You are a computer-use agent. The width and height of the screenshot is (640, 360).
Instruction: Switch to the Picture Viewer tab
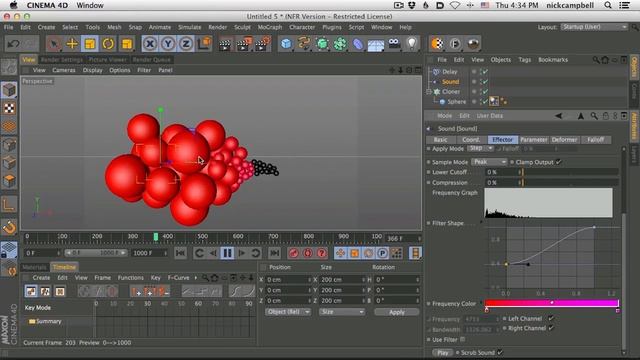(107, 60)
